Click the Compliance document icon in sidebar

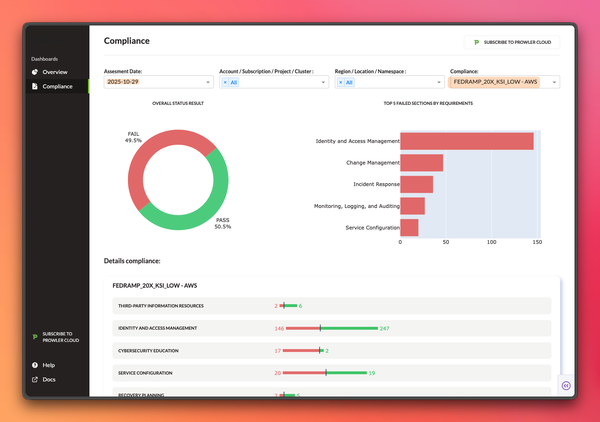point(35,87)
